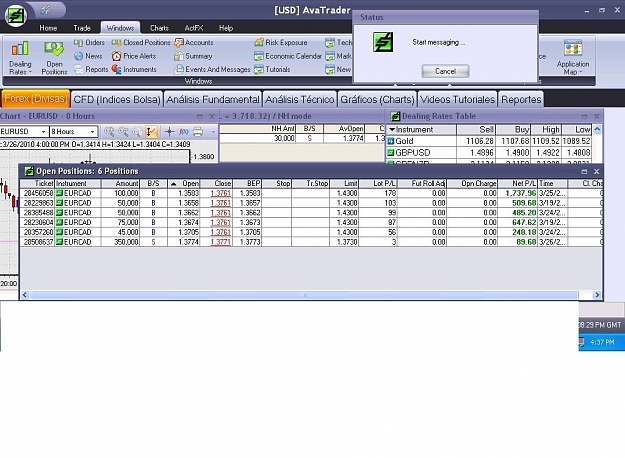
Task: Open the Open Positions ribbon button
Action: (54, 58)
